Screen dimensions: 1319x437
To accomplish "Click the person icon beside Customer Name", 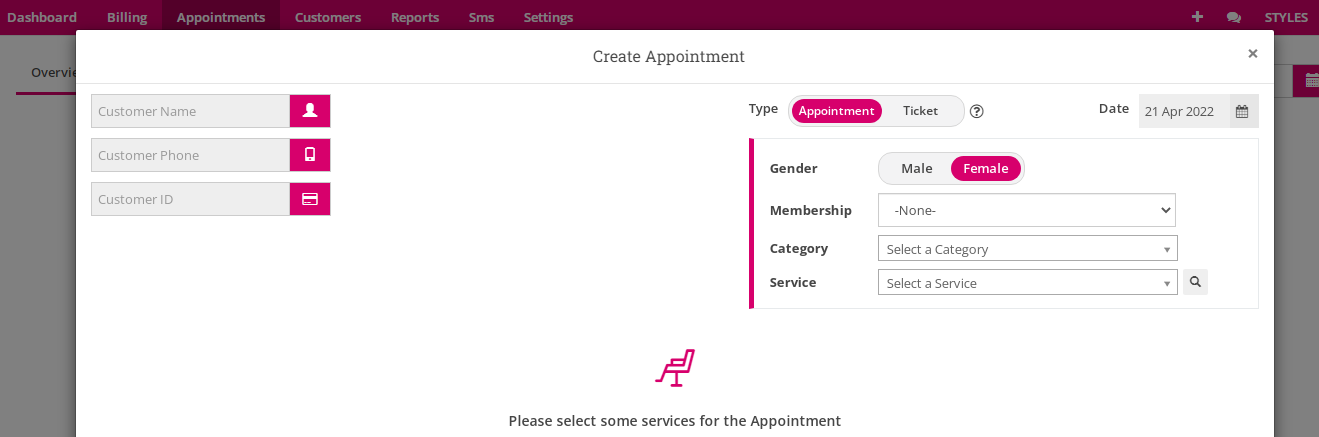I will tap(310, 111).
